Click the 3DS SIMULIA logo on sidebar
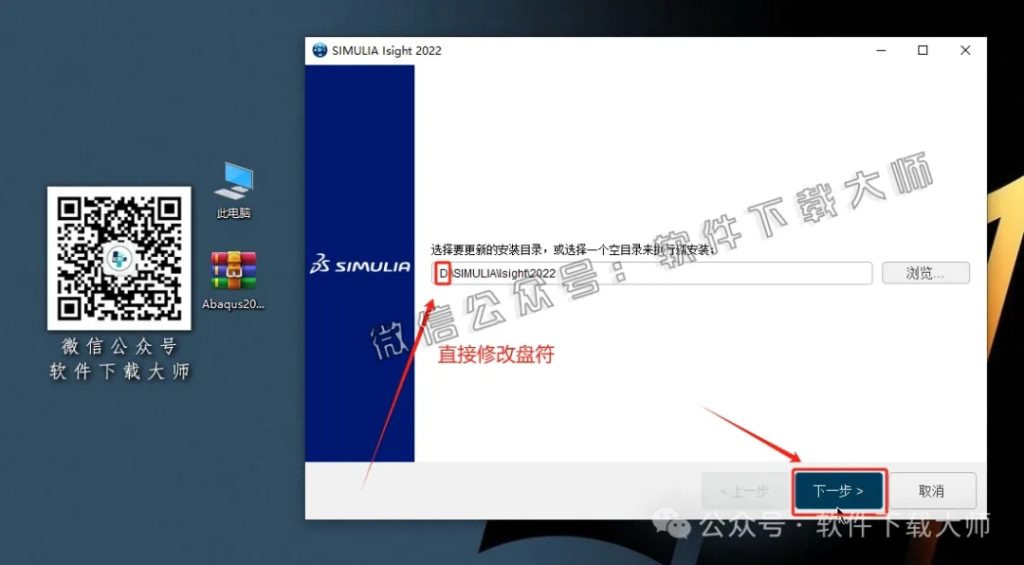The height and width of the screenshot is (565, 1024). [360, 265]
